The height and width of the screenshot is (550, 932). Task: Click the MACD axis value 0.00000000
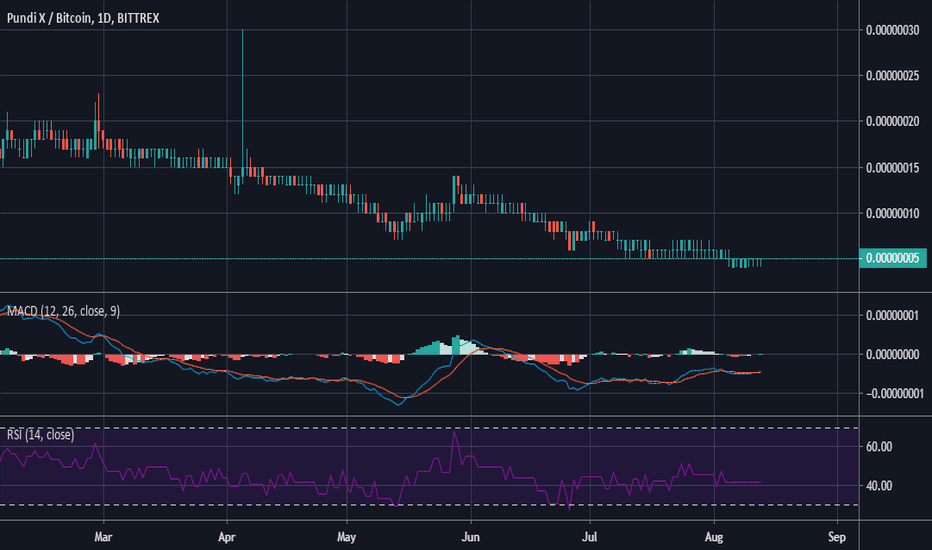[x=892, y=354]
